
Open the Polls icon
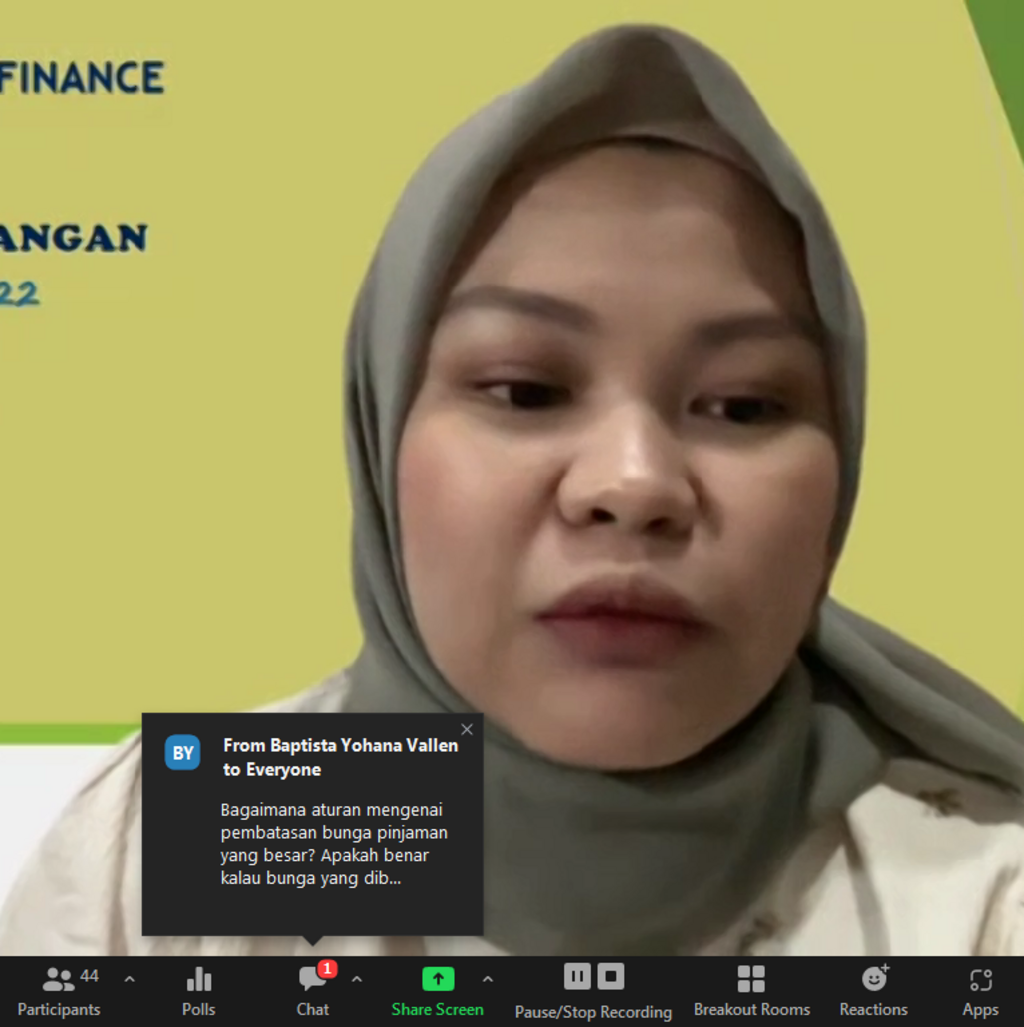coord(199,979)
